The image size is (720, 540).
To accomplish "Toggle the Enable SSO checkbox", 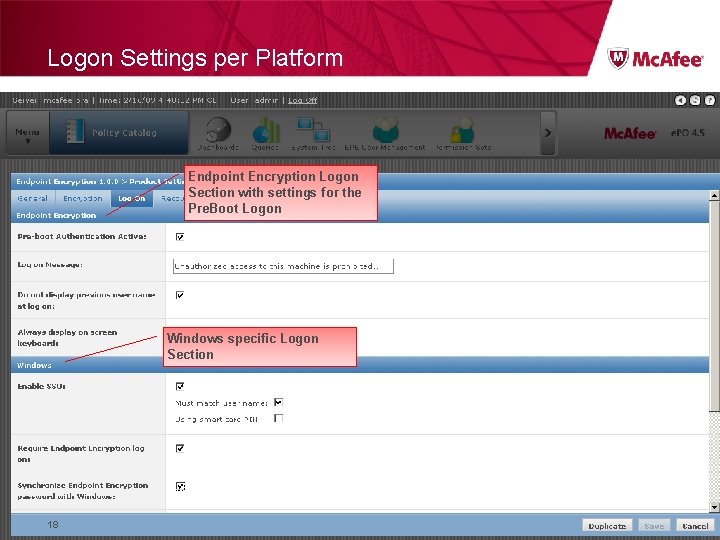I will click(x=180, y=387).
